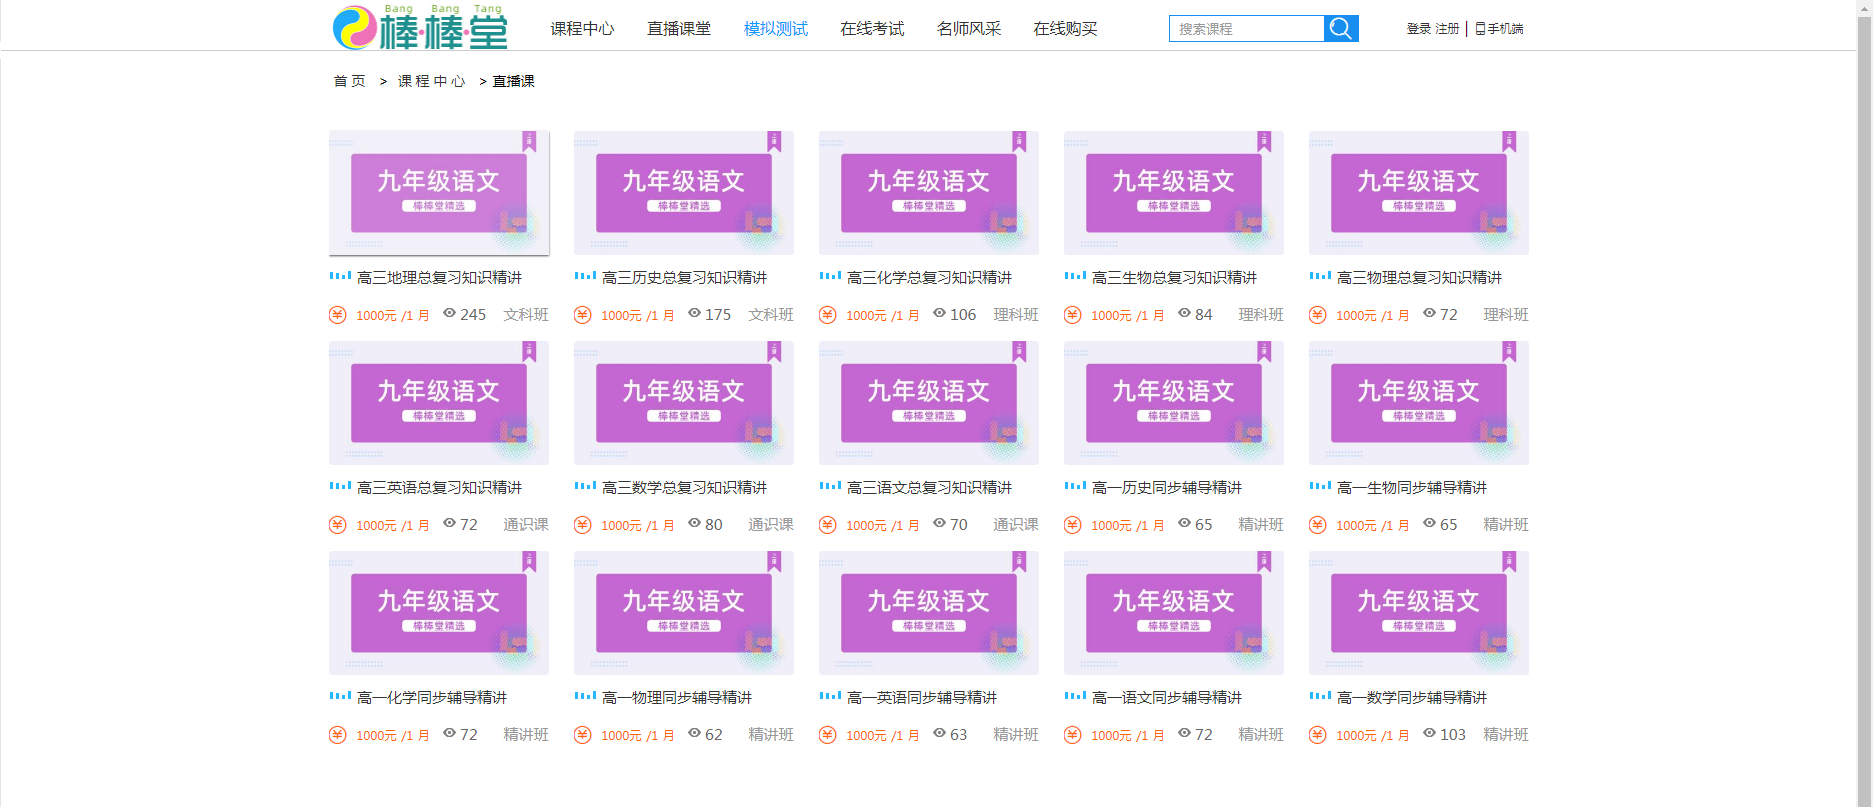Click the yen price icon under 高三物理总复习知识精讲
The image size is (1873, 807).
tap(1318, 315)
